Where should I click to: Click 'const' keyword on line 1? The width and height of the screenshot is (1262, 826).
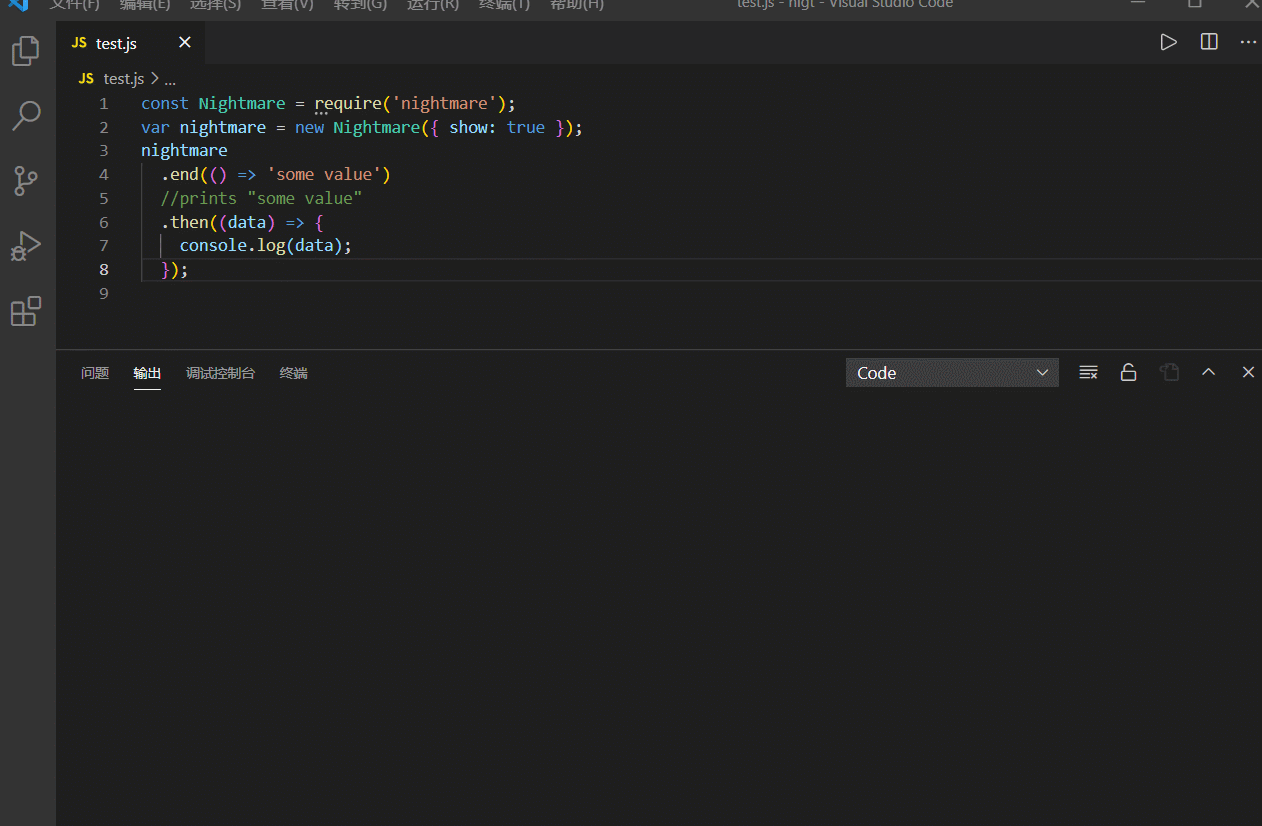click(x=165, y=103)
